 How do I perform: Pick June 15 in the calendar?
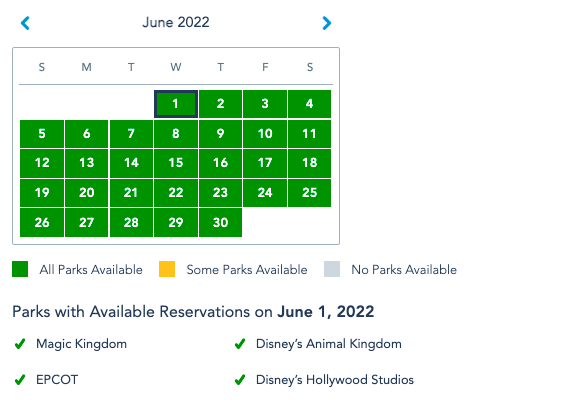point(176,163)
